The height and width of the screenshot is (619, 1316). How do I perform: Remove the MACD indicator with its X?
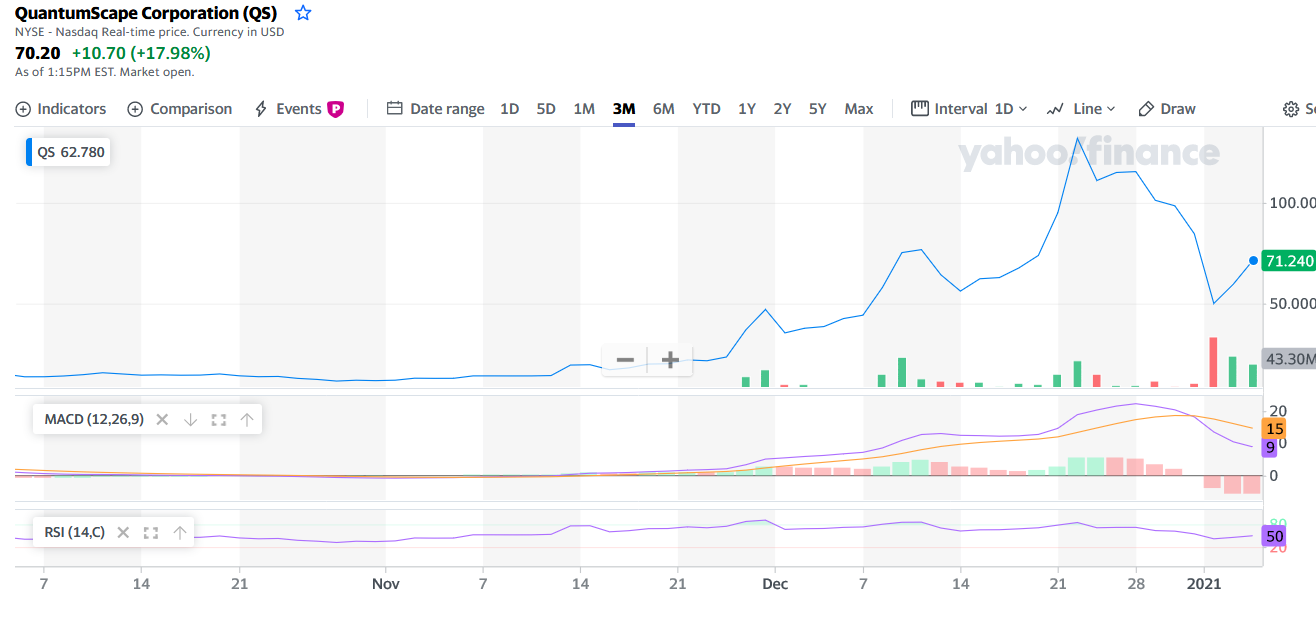(162, 419)
